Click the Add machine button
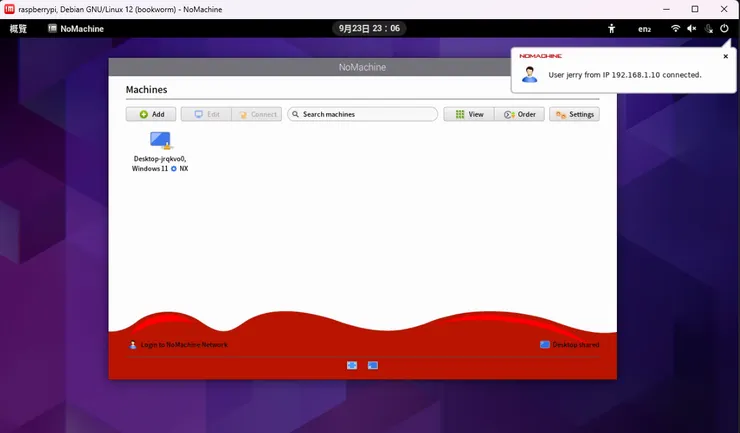 tap(151, 114)
